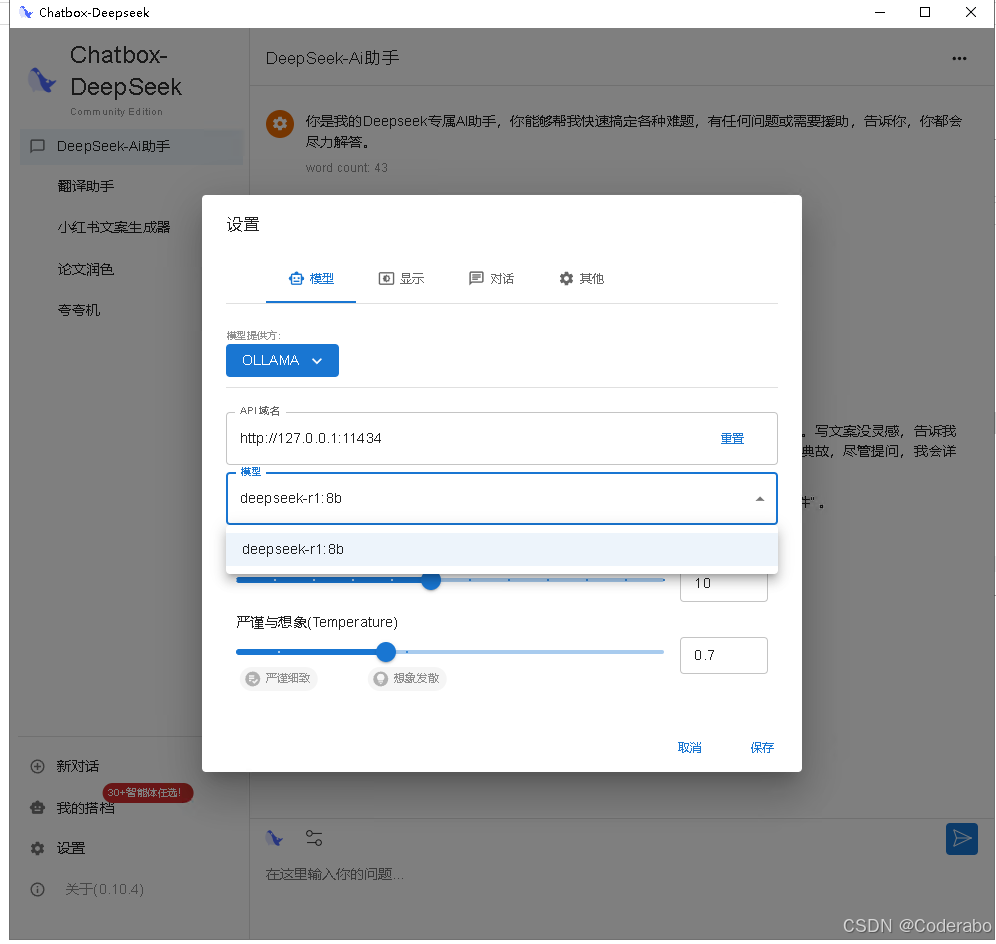Viewport: 996px width, 944px height.
Task: Select deepseek-r1:8b from the dropdown list
Action: point(502,550)
